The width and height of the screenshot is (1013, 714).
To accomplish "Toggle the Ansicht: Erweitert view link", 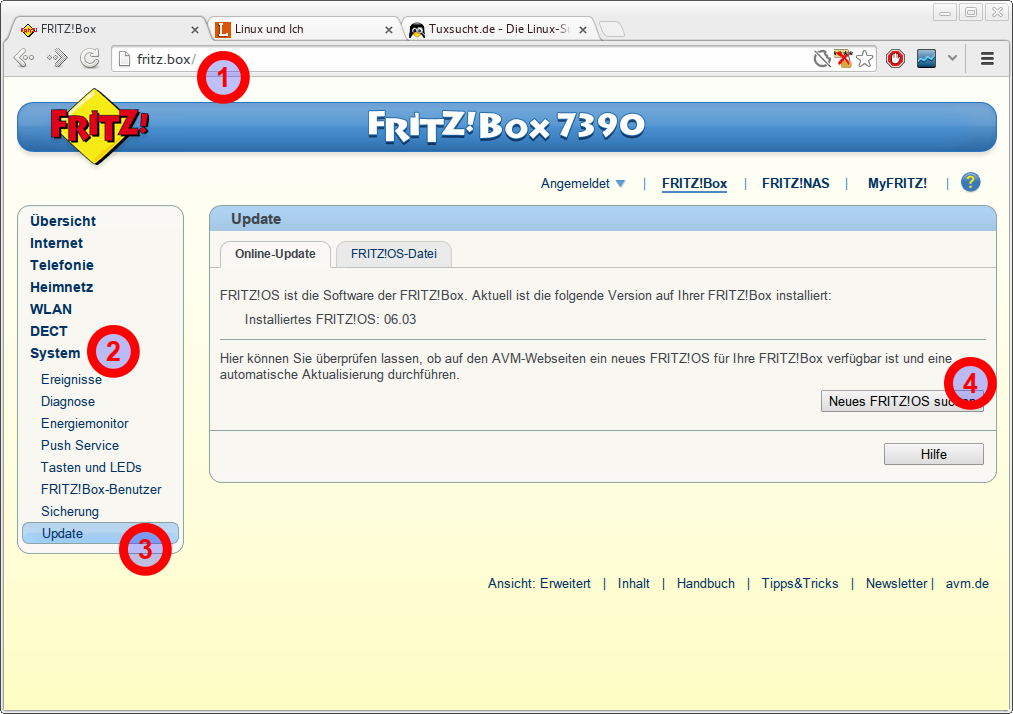I will click(539, 583).
